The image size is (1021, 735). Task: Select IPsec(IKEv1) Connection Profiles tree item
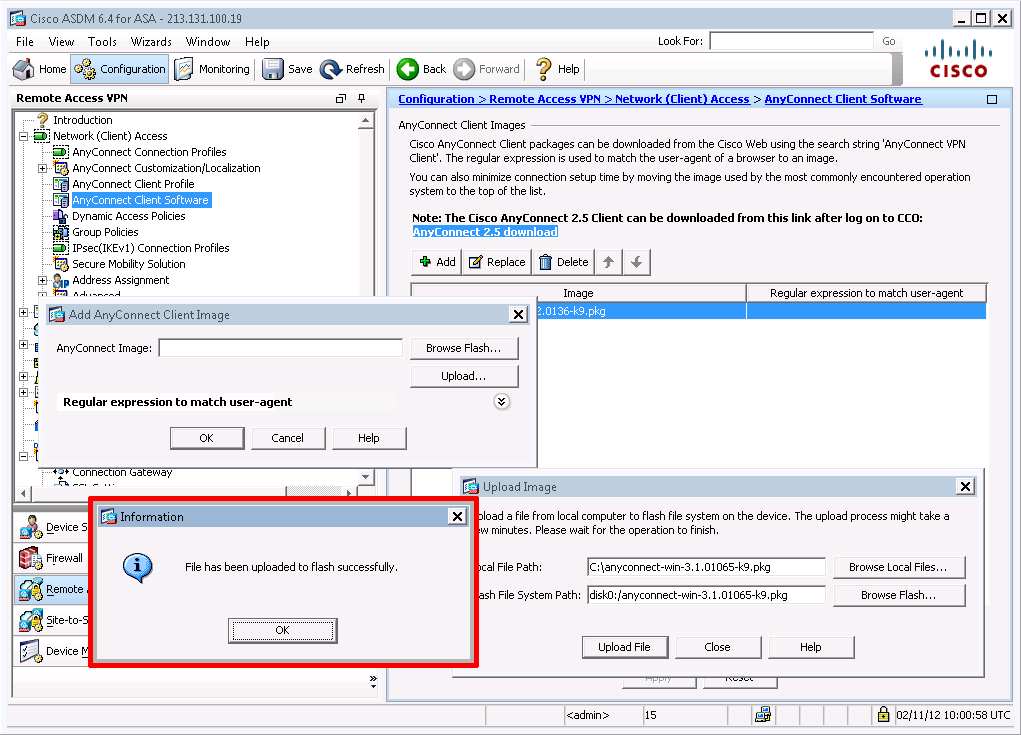click(x=150, y=248)
